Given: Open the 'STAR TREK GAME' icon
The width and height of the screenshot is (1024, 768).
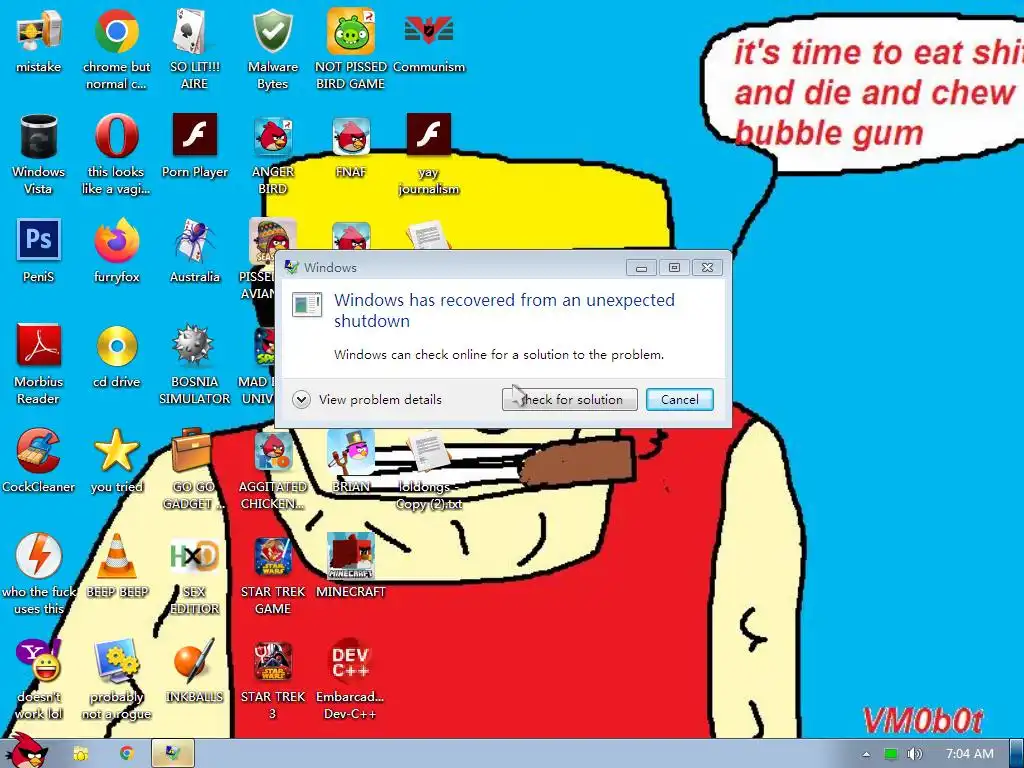Looking at the screenshot, I should point(273,556).
